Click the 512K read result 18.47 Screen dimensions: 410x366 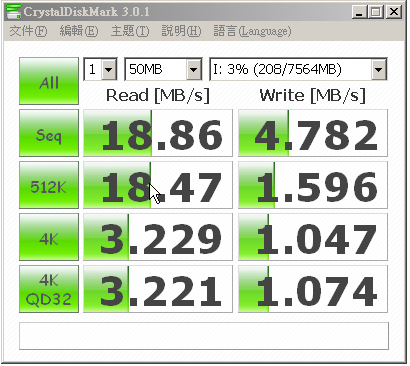click(x=158, y=185)
